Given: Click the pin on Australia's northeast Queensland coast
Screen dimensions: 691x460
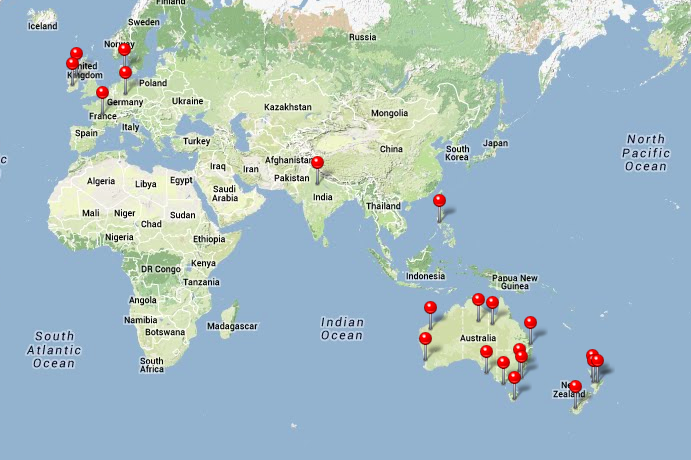Looking at the screenshot, I should (x=530, y=323).
